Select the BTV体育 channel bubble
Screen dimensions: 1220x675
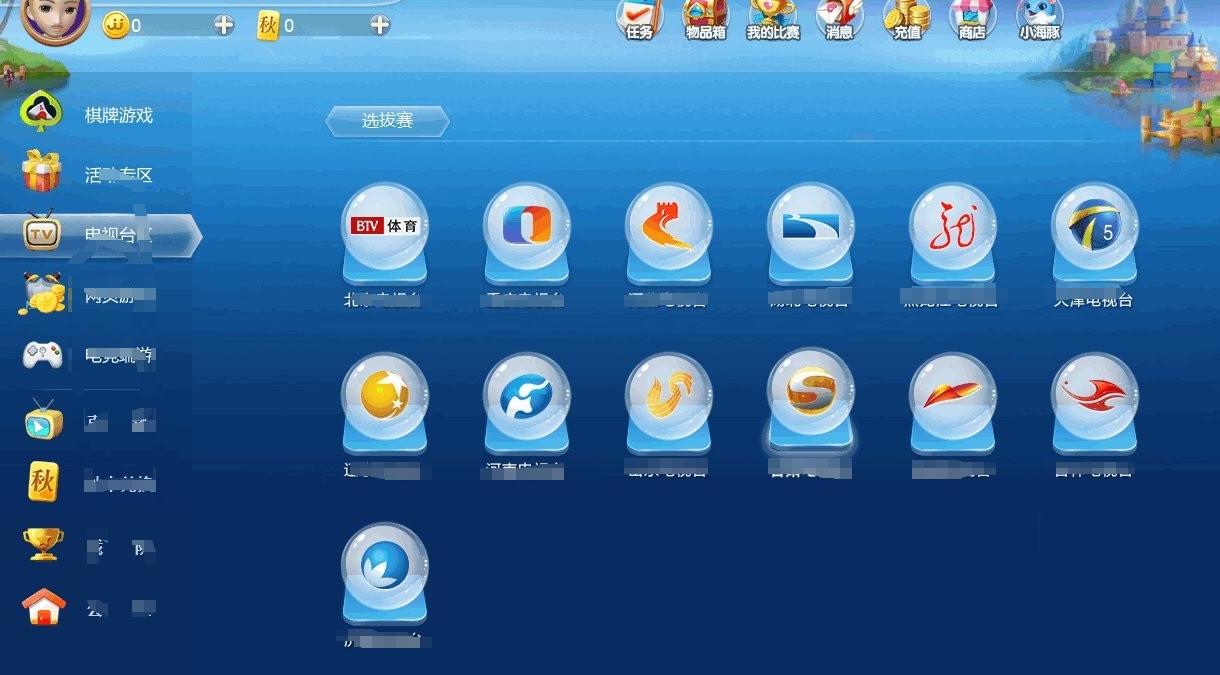(384, 228)
